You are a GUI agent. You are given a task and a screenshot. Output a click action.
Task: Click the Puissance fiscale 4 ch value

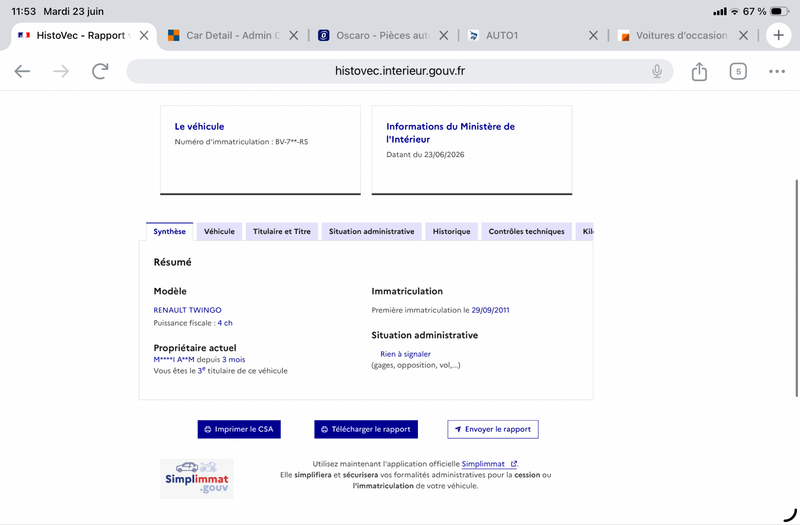pos(225,323)
